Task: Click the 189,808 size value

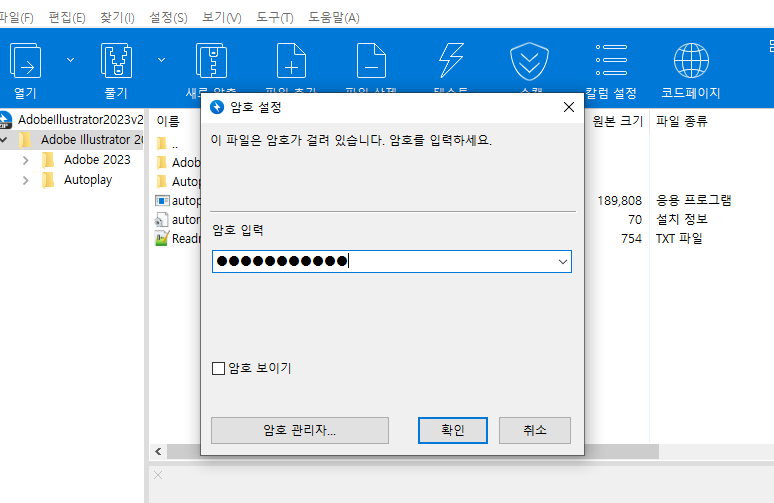Action: [x=619, y=201]
